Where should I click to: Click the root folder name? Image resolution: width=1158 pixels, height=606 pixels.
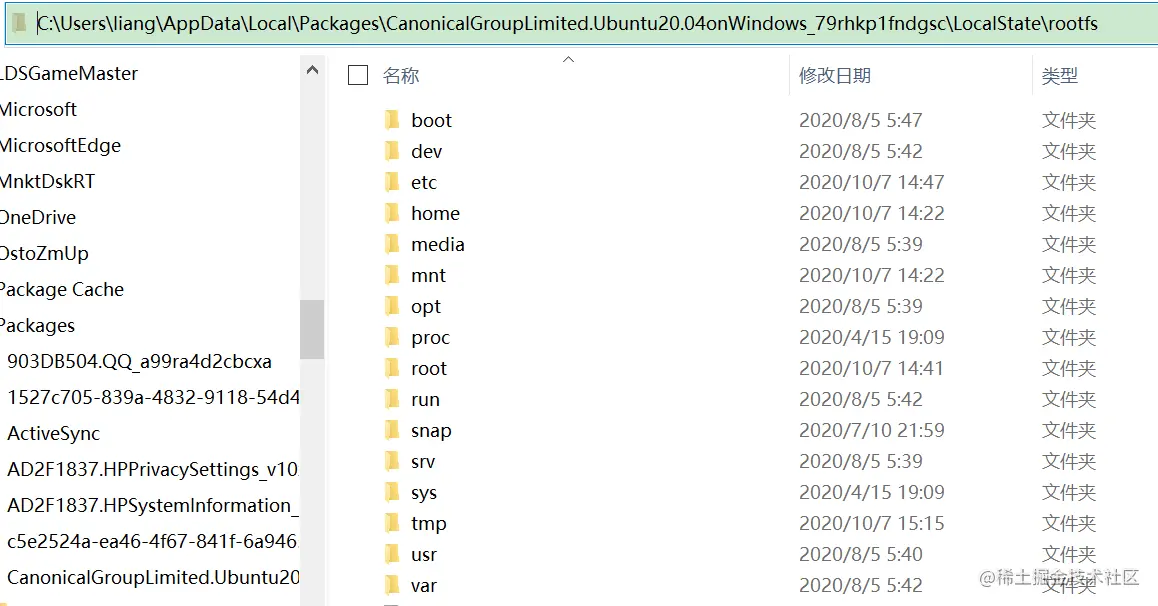click(x=429, y=368)
